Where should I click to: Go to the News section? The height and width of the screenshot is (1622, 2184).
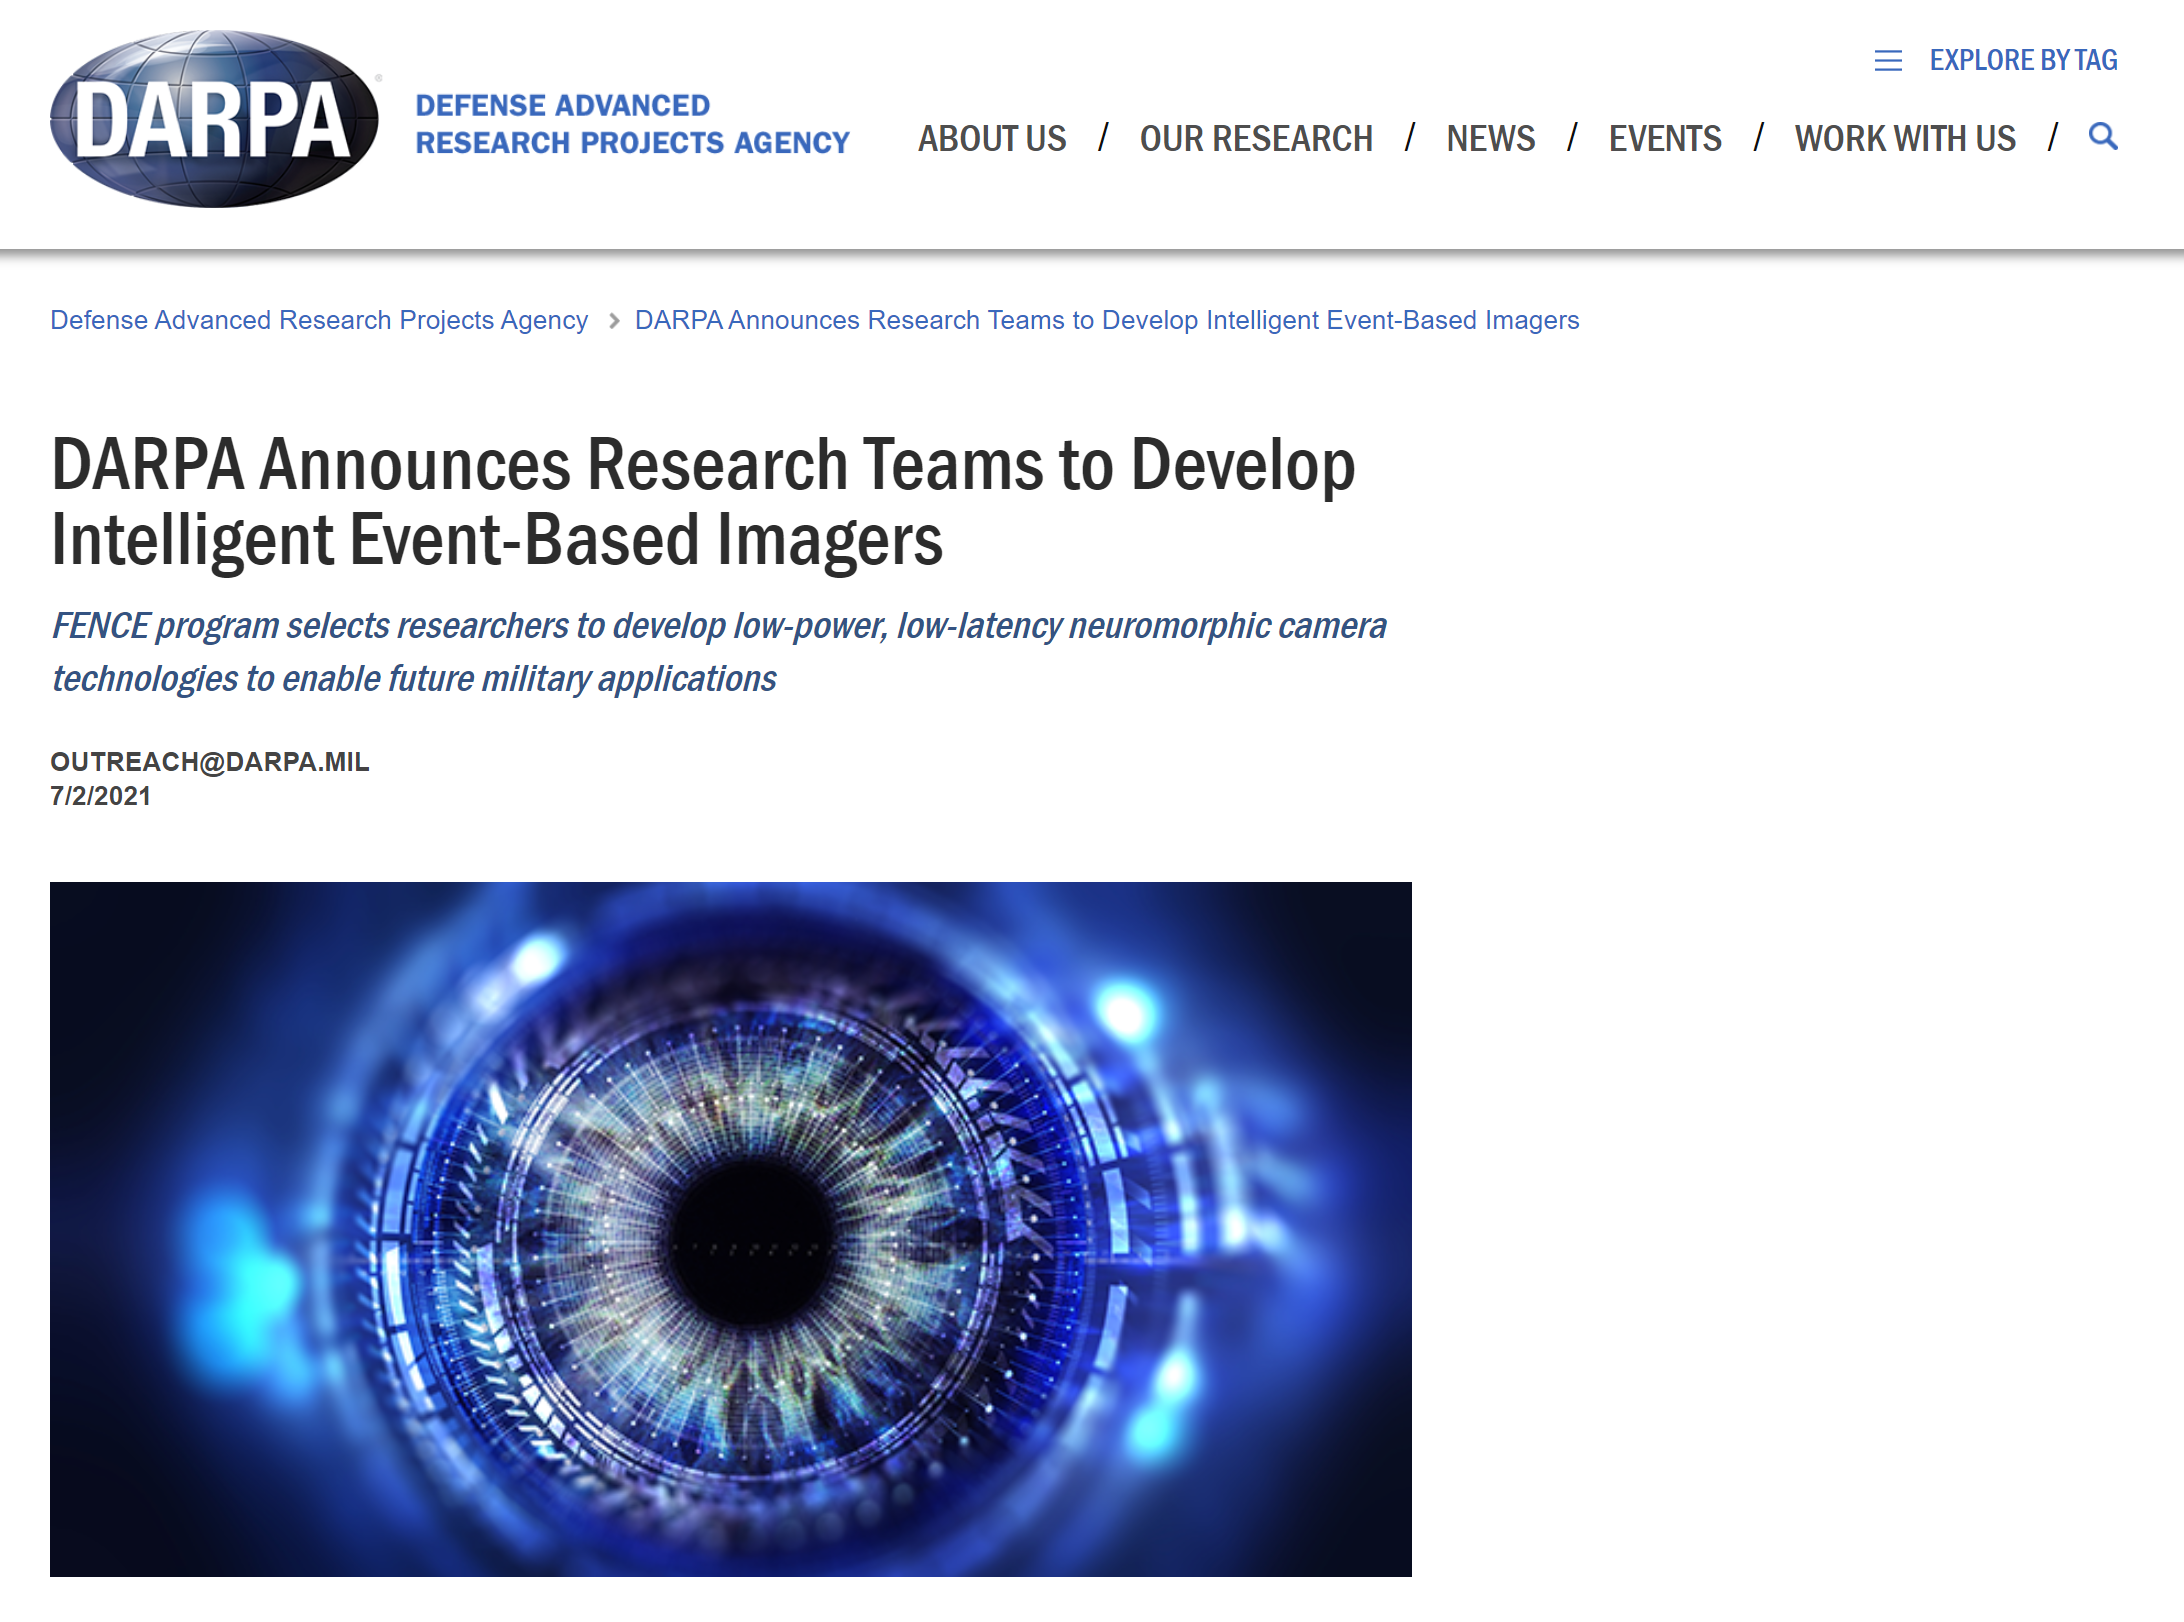tap(1490, 139)
